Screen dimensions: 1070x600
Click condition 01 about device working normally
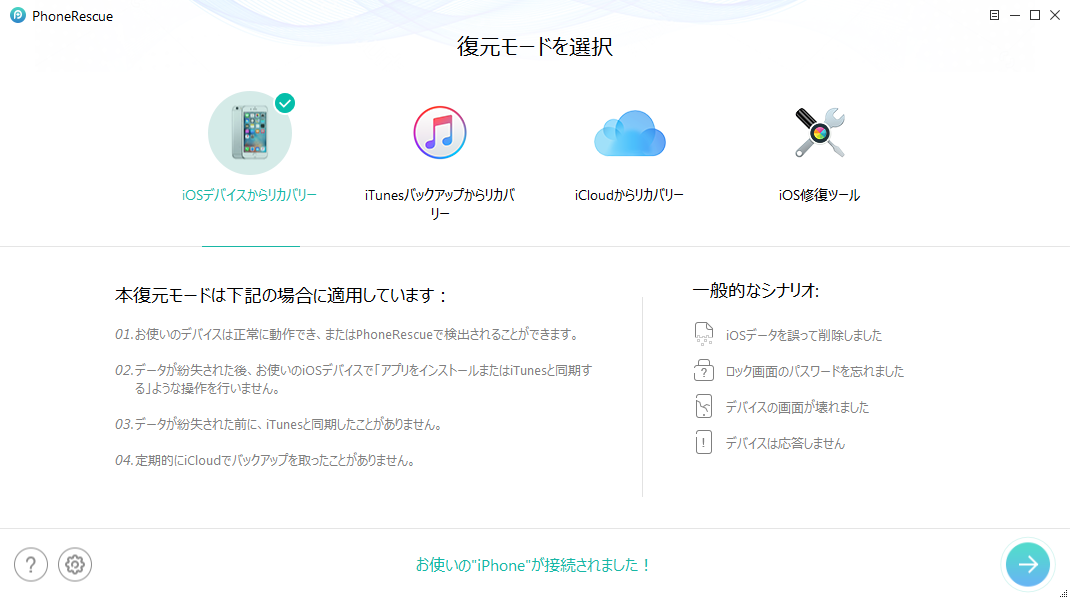(x=348, y=334)
